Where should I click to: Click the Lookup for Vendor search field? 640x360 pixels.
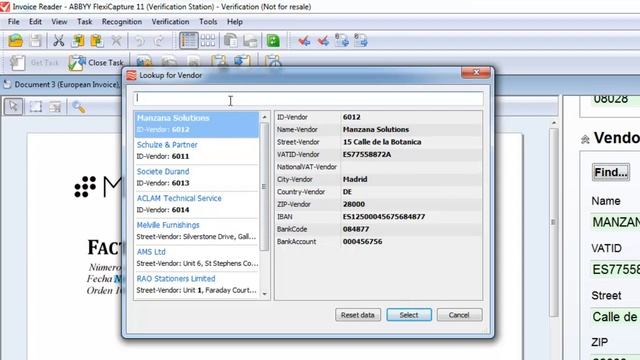(308, 98)
